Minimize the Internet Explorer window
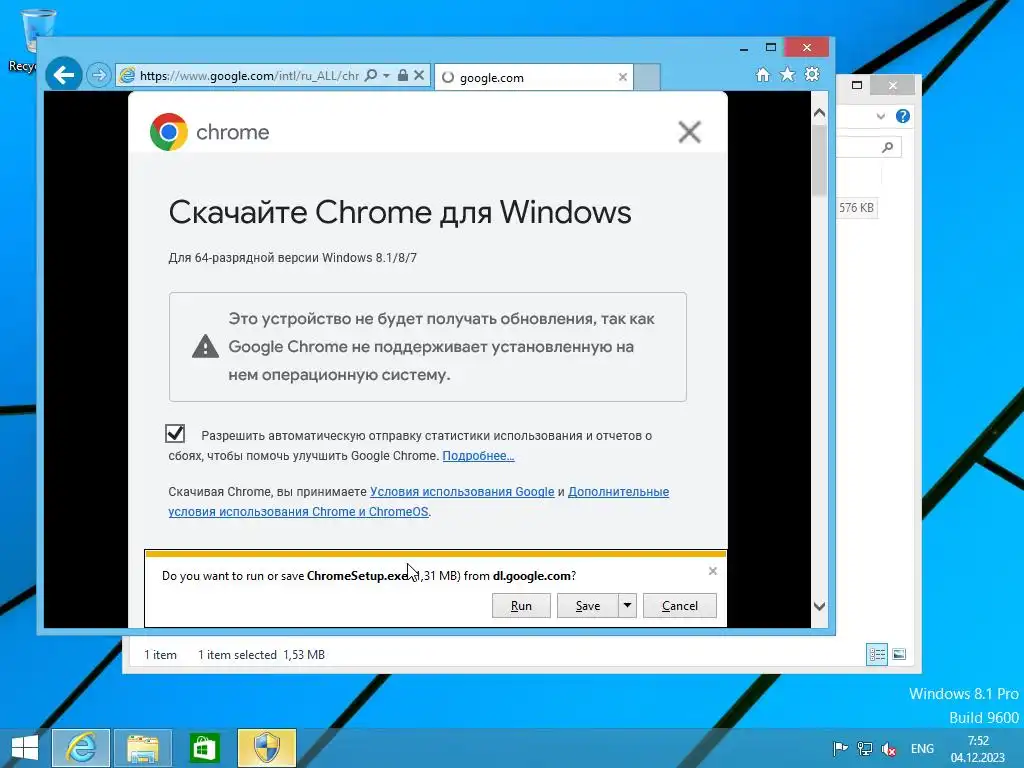Image resolution: width=1024 pixels, height=768 pixels. 744,48
